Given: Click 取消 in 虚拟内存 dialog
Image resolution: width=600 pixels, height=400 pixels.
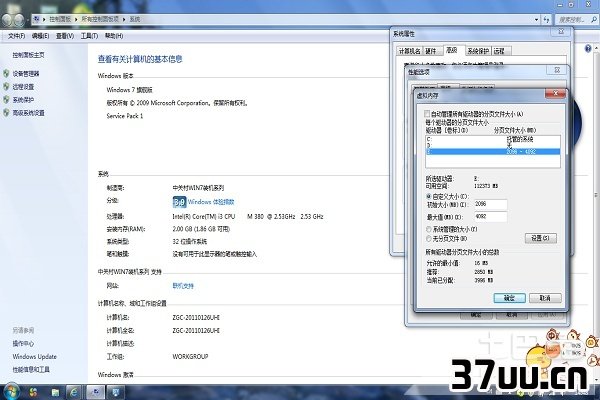Looking at the screenshot, I should pos(545,298).
